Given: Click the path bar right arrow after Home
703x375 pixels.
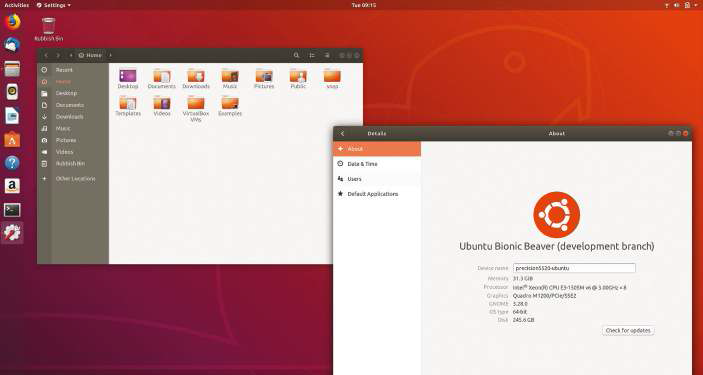Looking at the screenshot, I should point(110,55).
